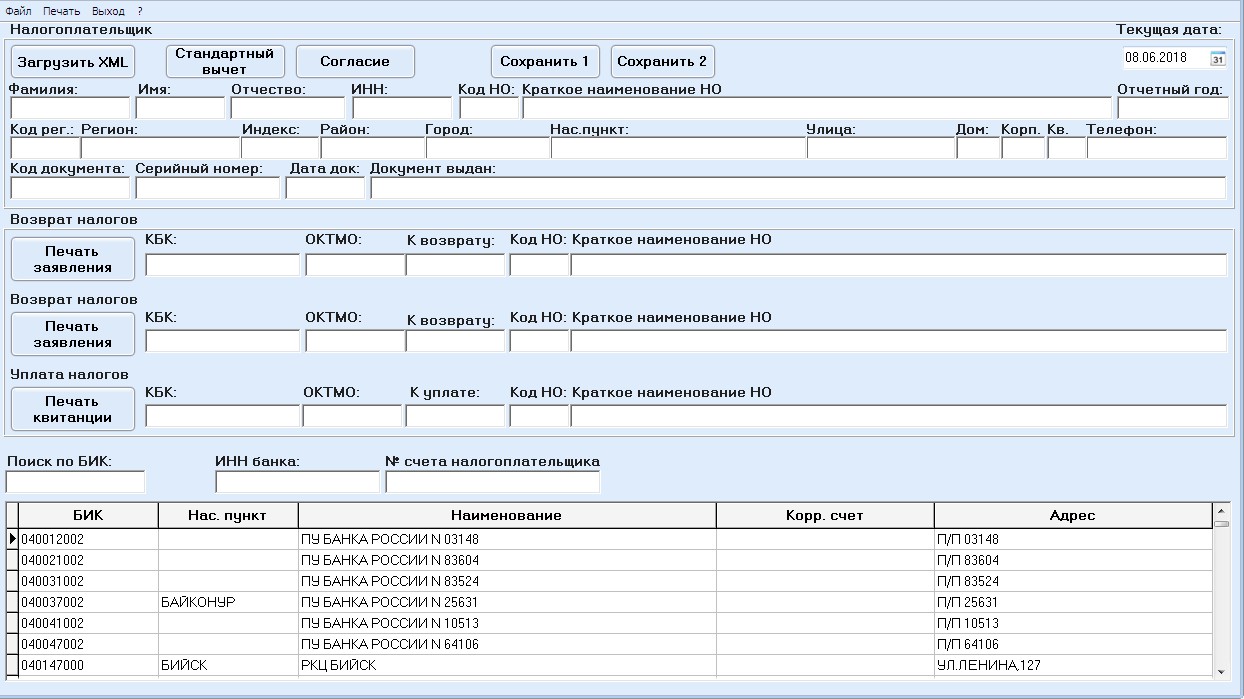
Task: Open the calendar icon next to current date
Action: click(x=1217, y=58)
